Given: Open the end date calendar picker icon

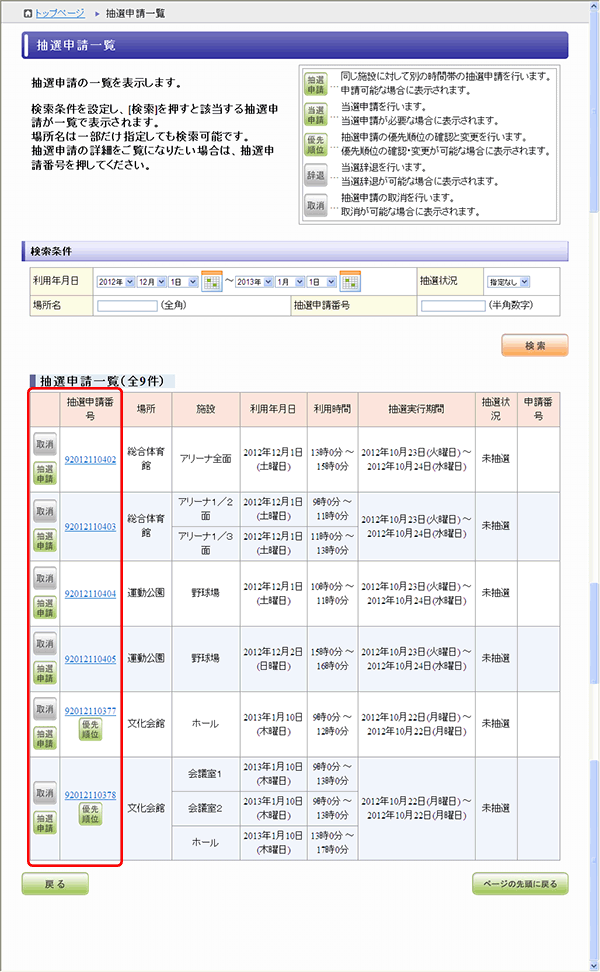Looking at the screenshot, I should (x=350, y=282).
